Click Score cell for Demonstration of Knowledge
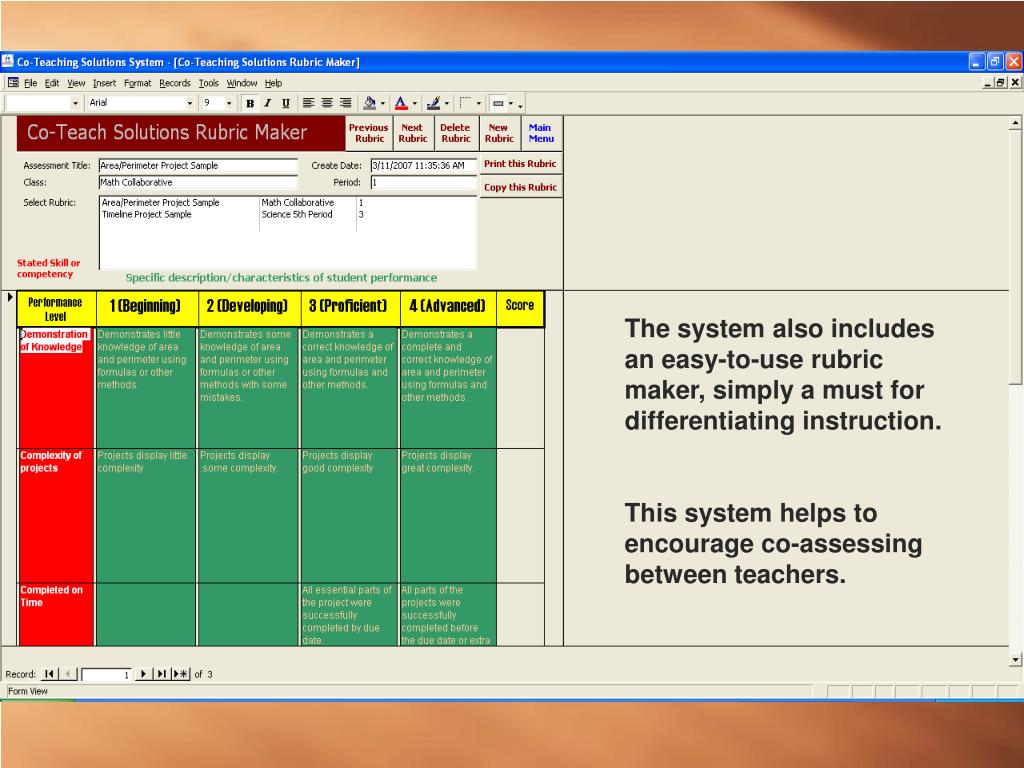Image resolution: width=1024 pixels, height=768 pixels. pos(520,387)
